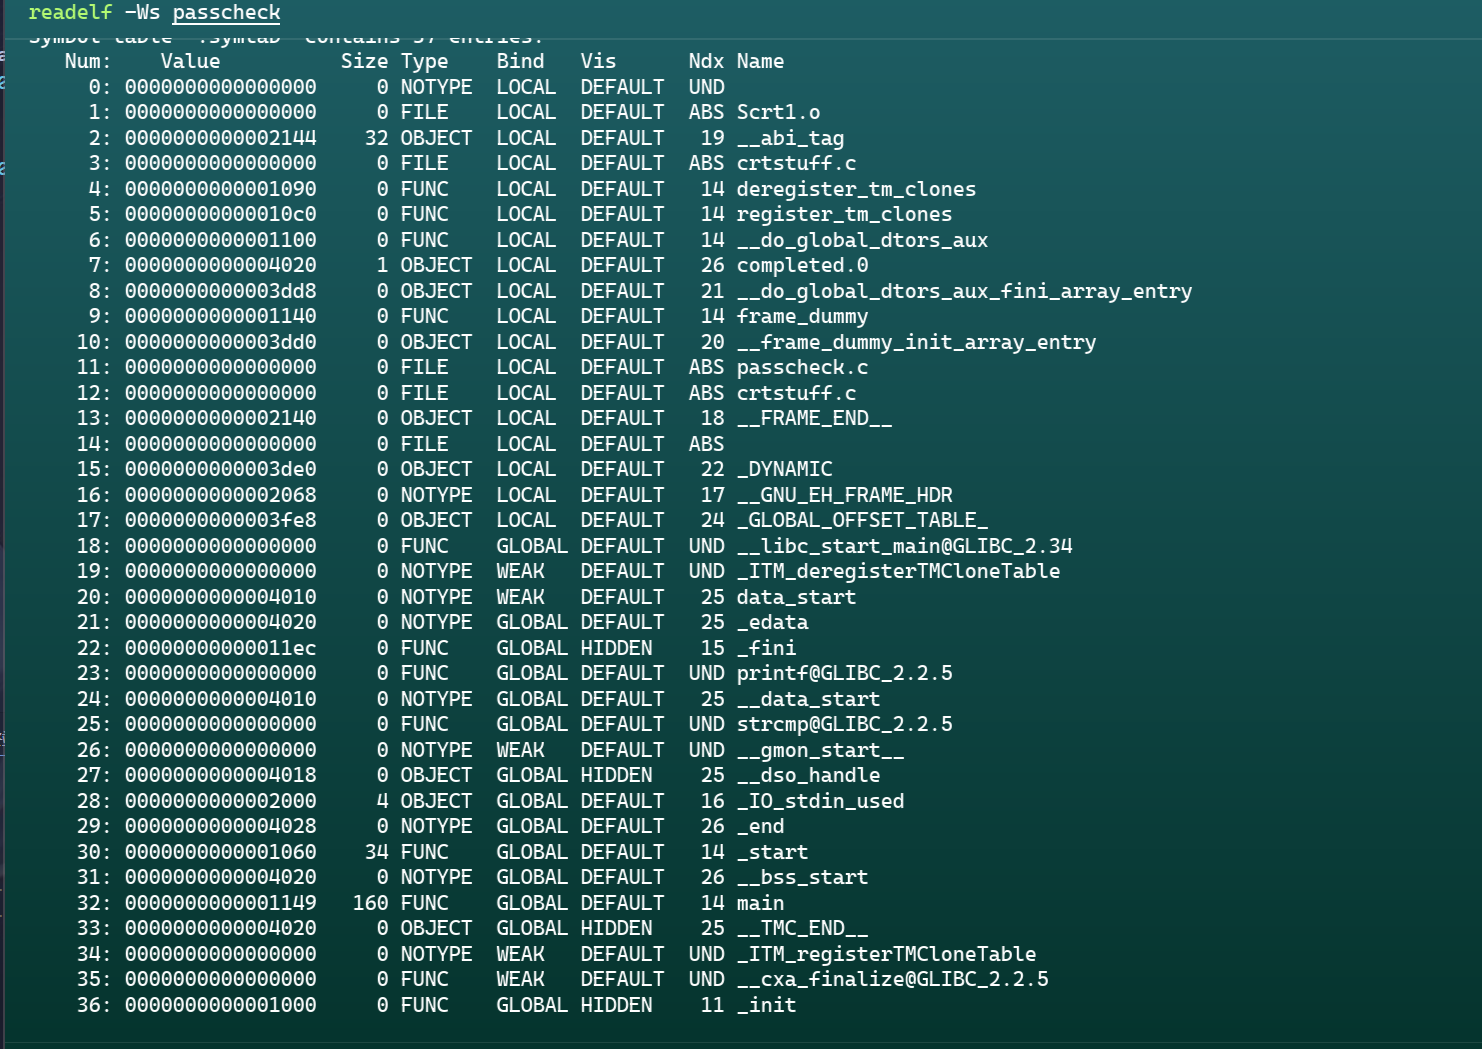This screenshot has width=1482, height=1049.
Task: Click the Ndx column header
Action: tap(706, 62)
